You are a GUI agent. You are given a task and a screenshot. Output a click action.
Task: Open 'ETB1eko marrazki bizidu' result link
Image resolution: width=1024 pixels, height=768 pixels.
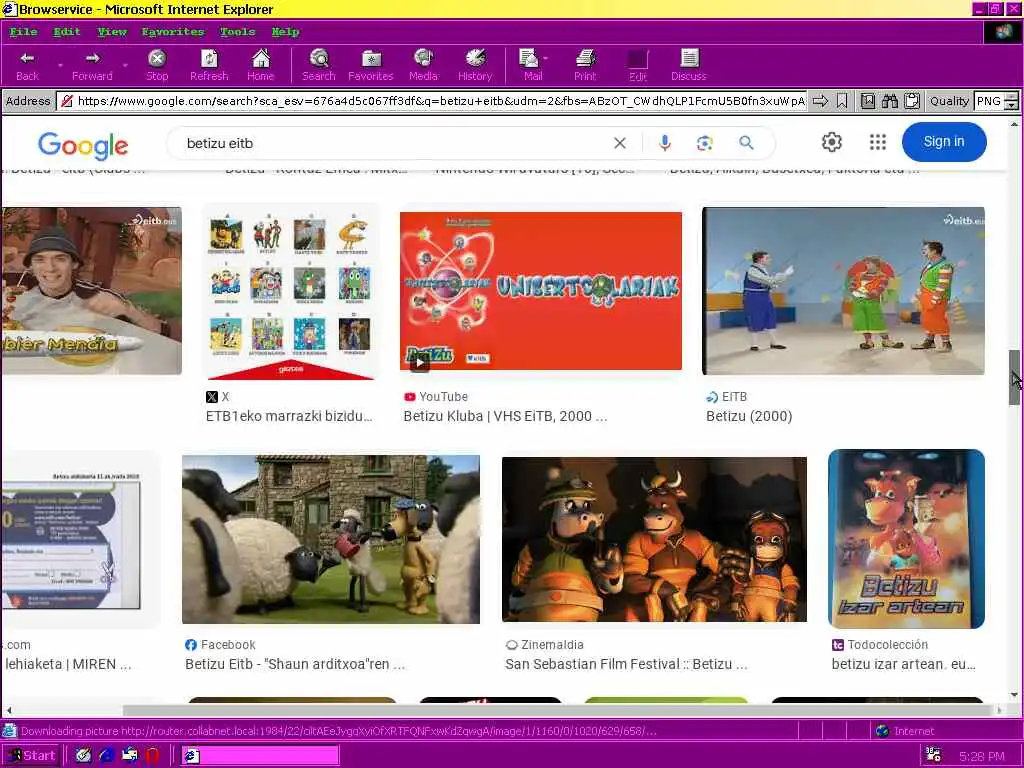289,416
